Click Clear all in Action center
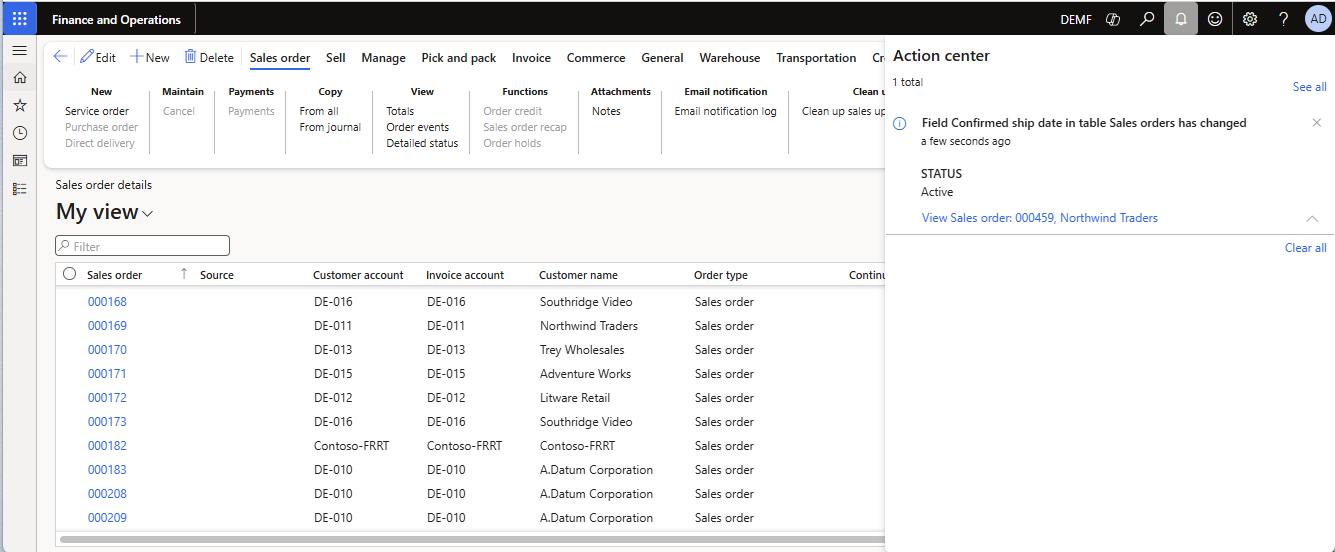The height and width of the screenshot is (552, 1335). (1305, 248)
